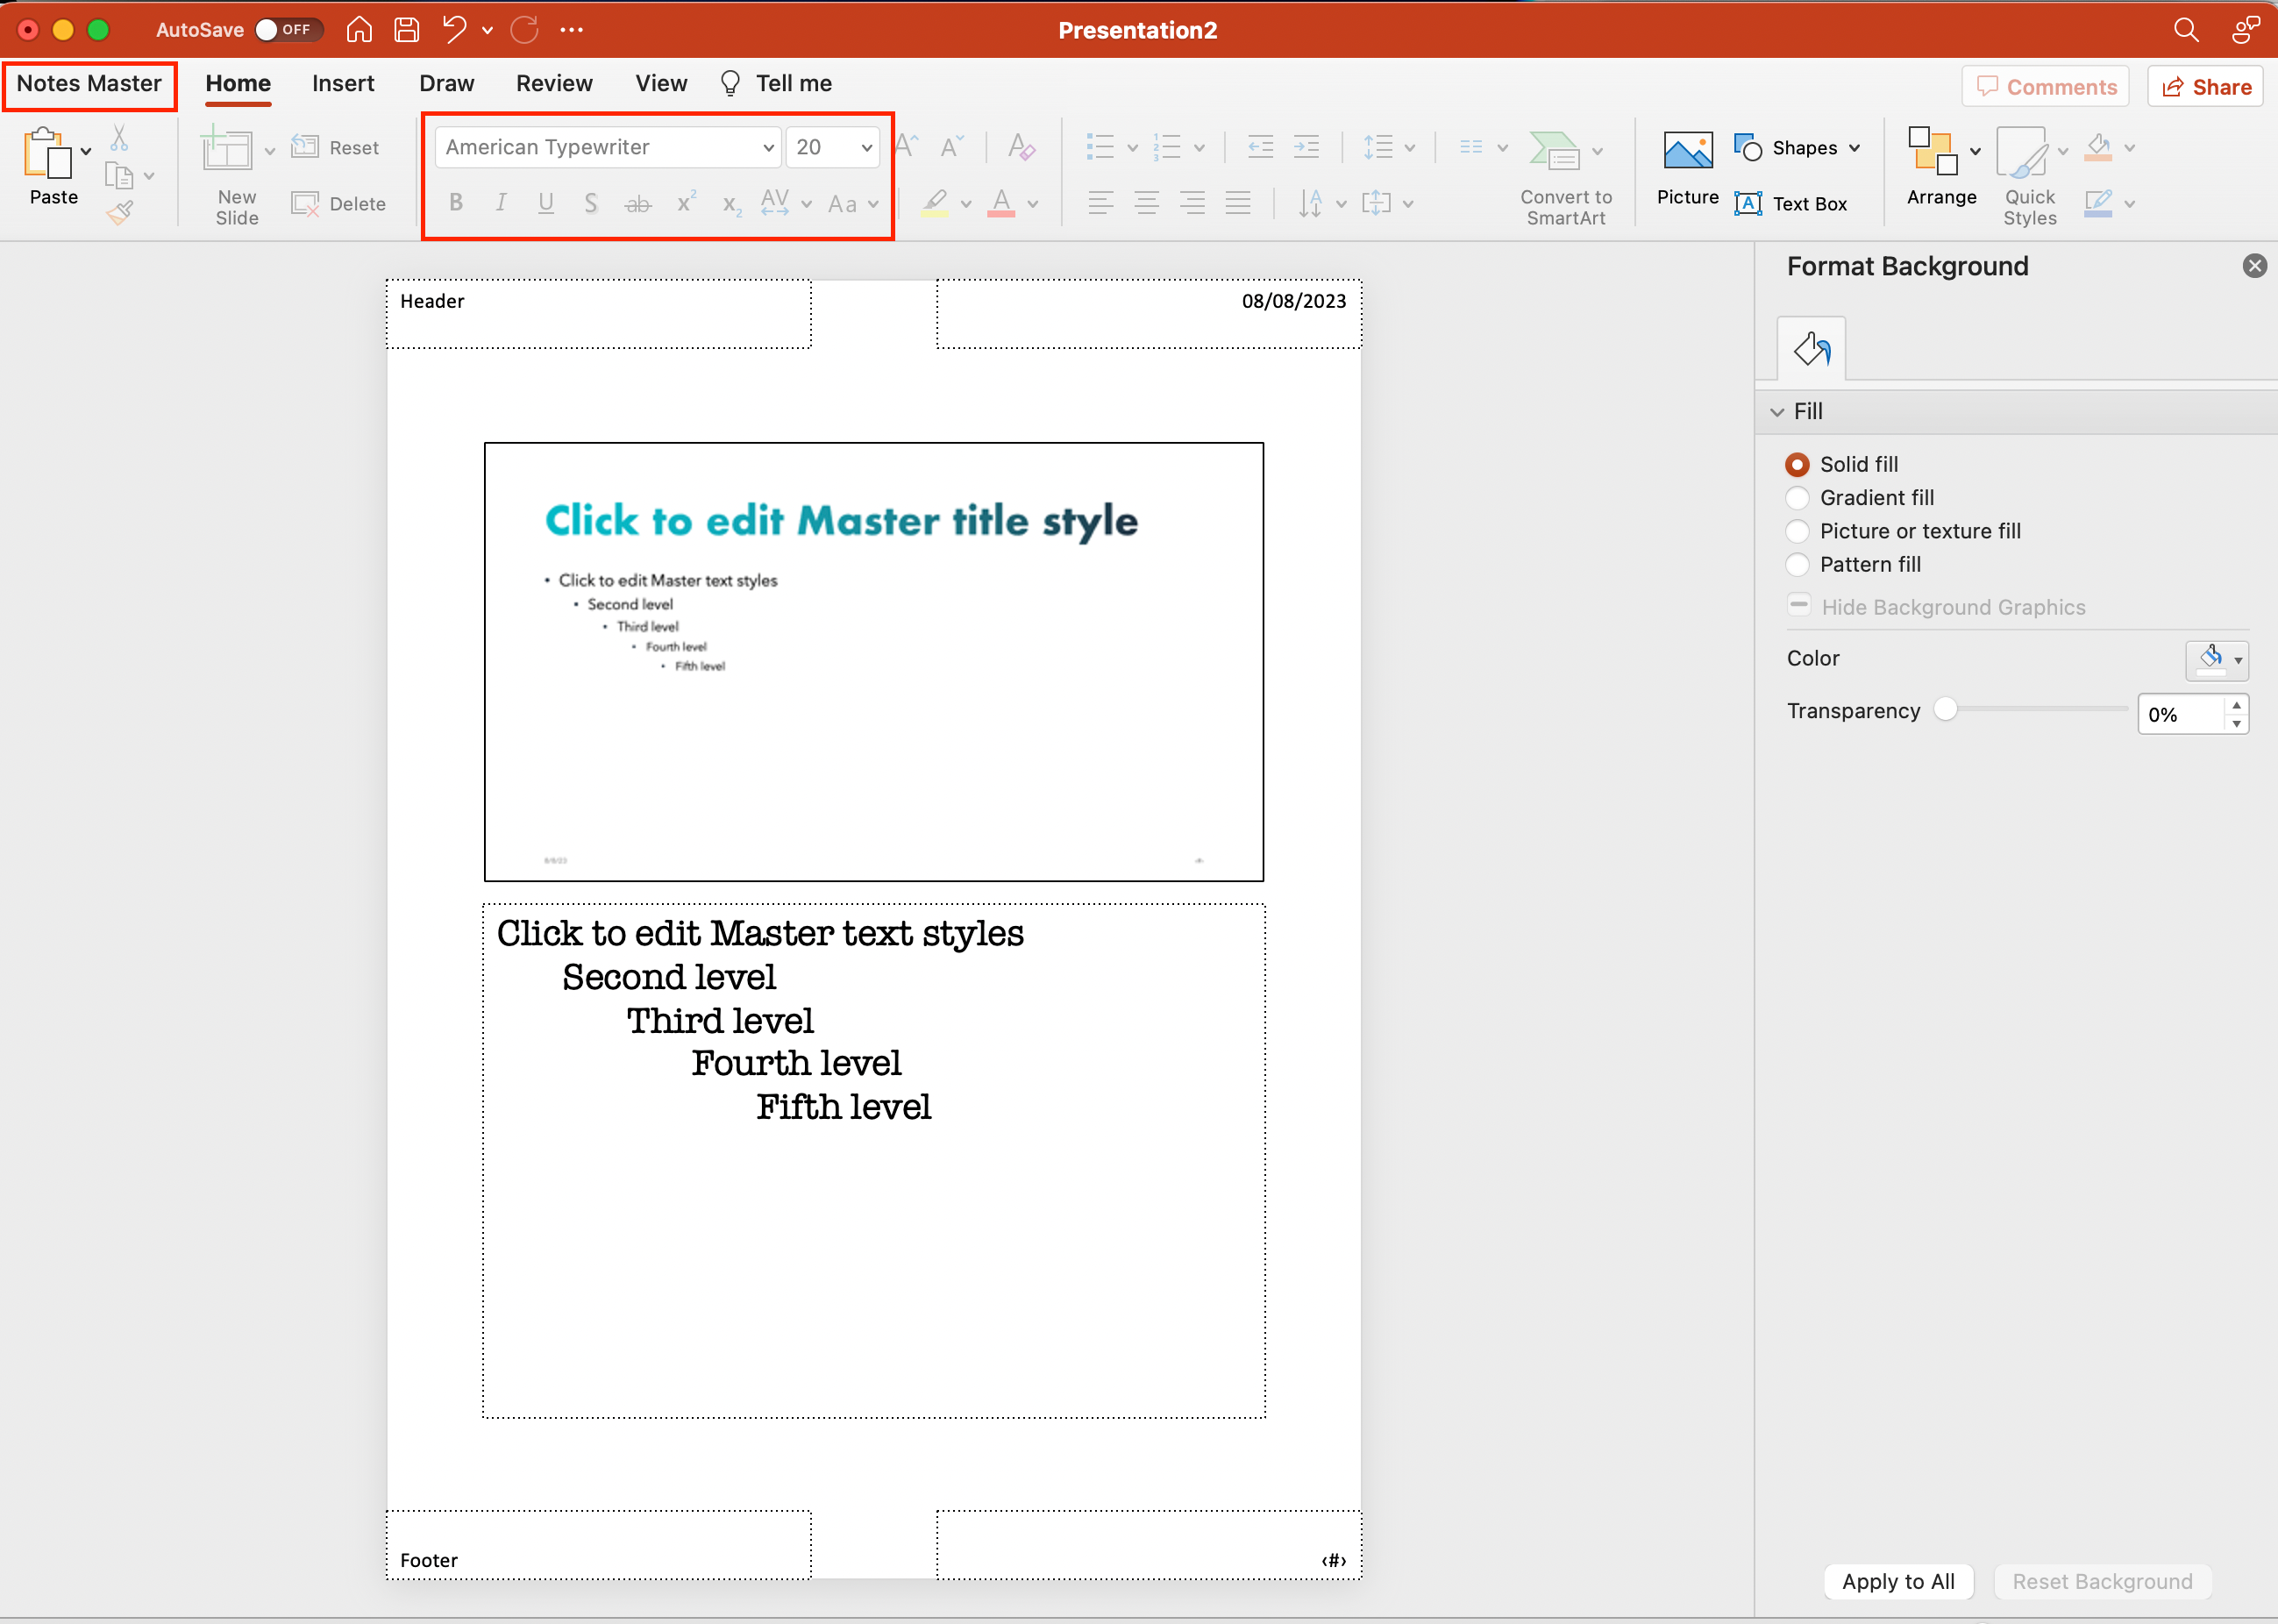The image size is (2278, 1624).
Task: Expand the font name dropdown
Action: point(766,146)
